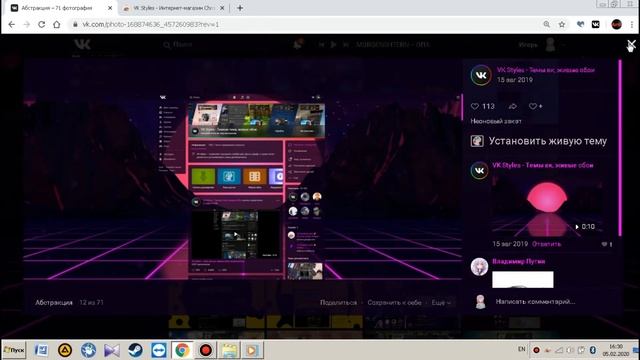Image resolution: width=640 pixels, height=360 pixels.
Task: Close the Абстракция – 71 фотография tab
Action: pos(110,8)
